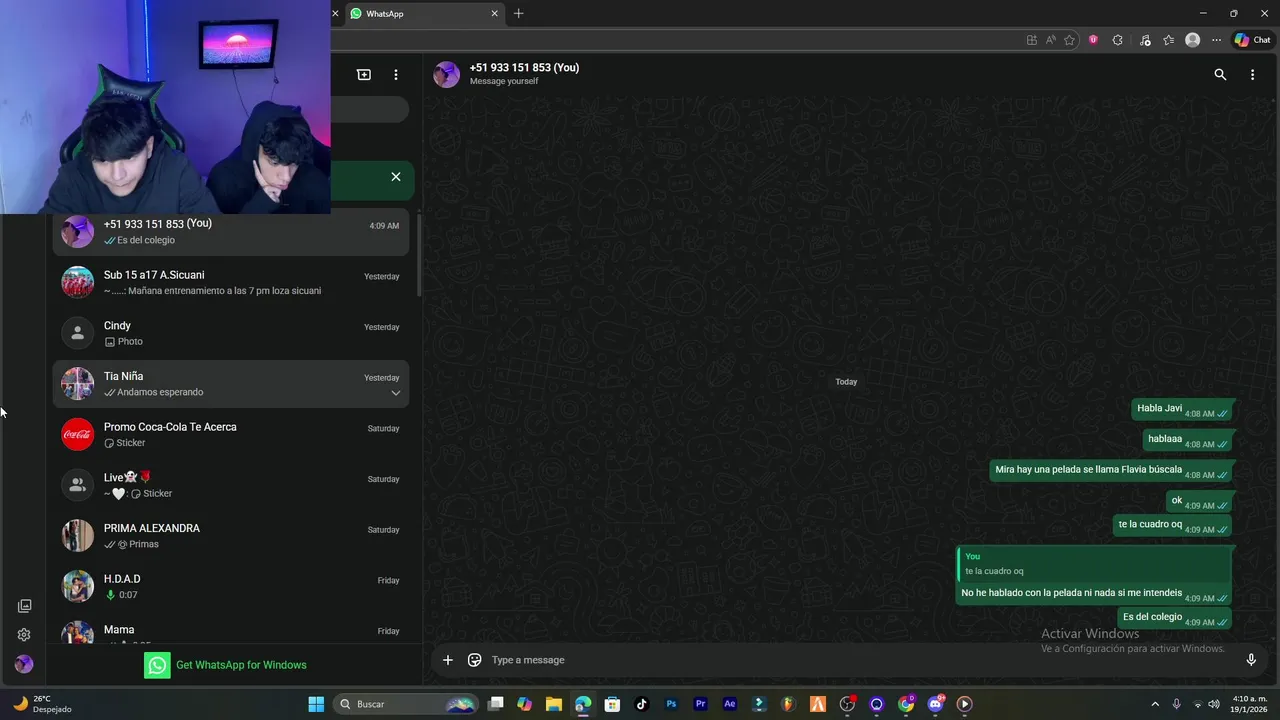
Task: Launch Photoshop from the taskbar
Action: click(671, 704)
